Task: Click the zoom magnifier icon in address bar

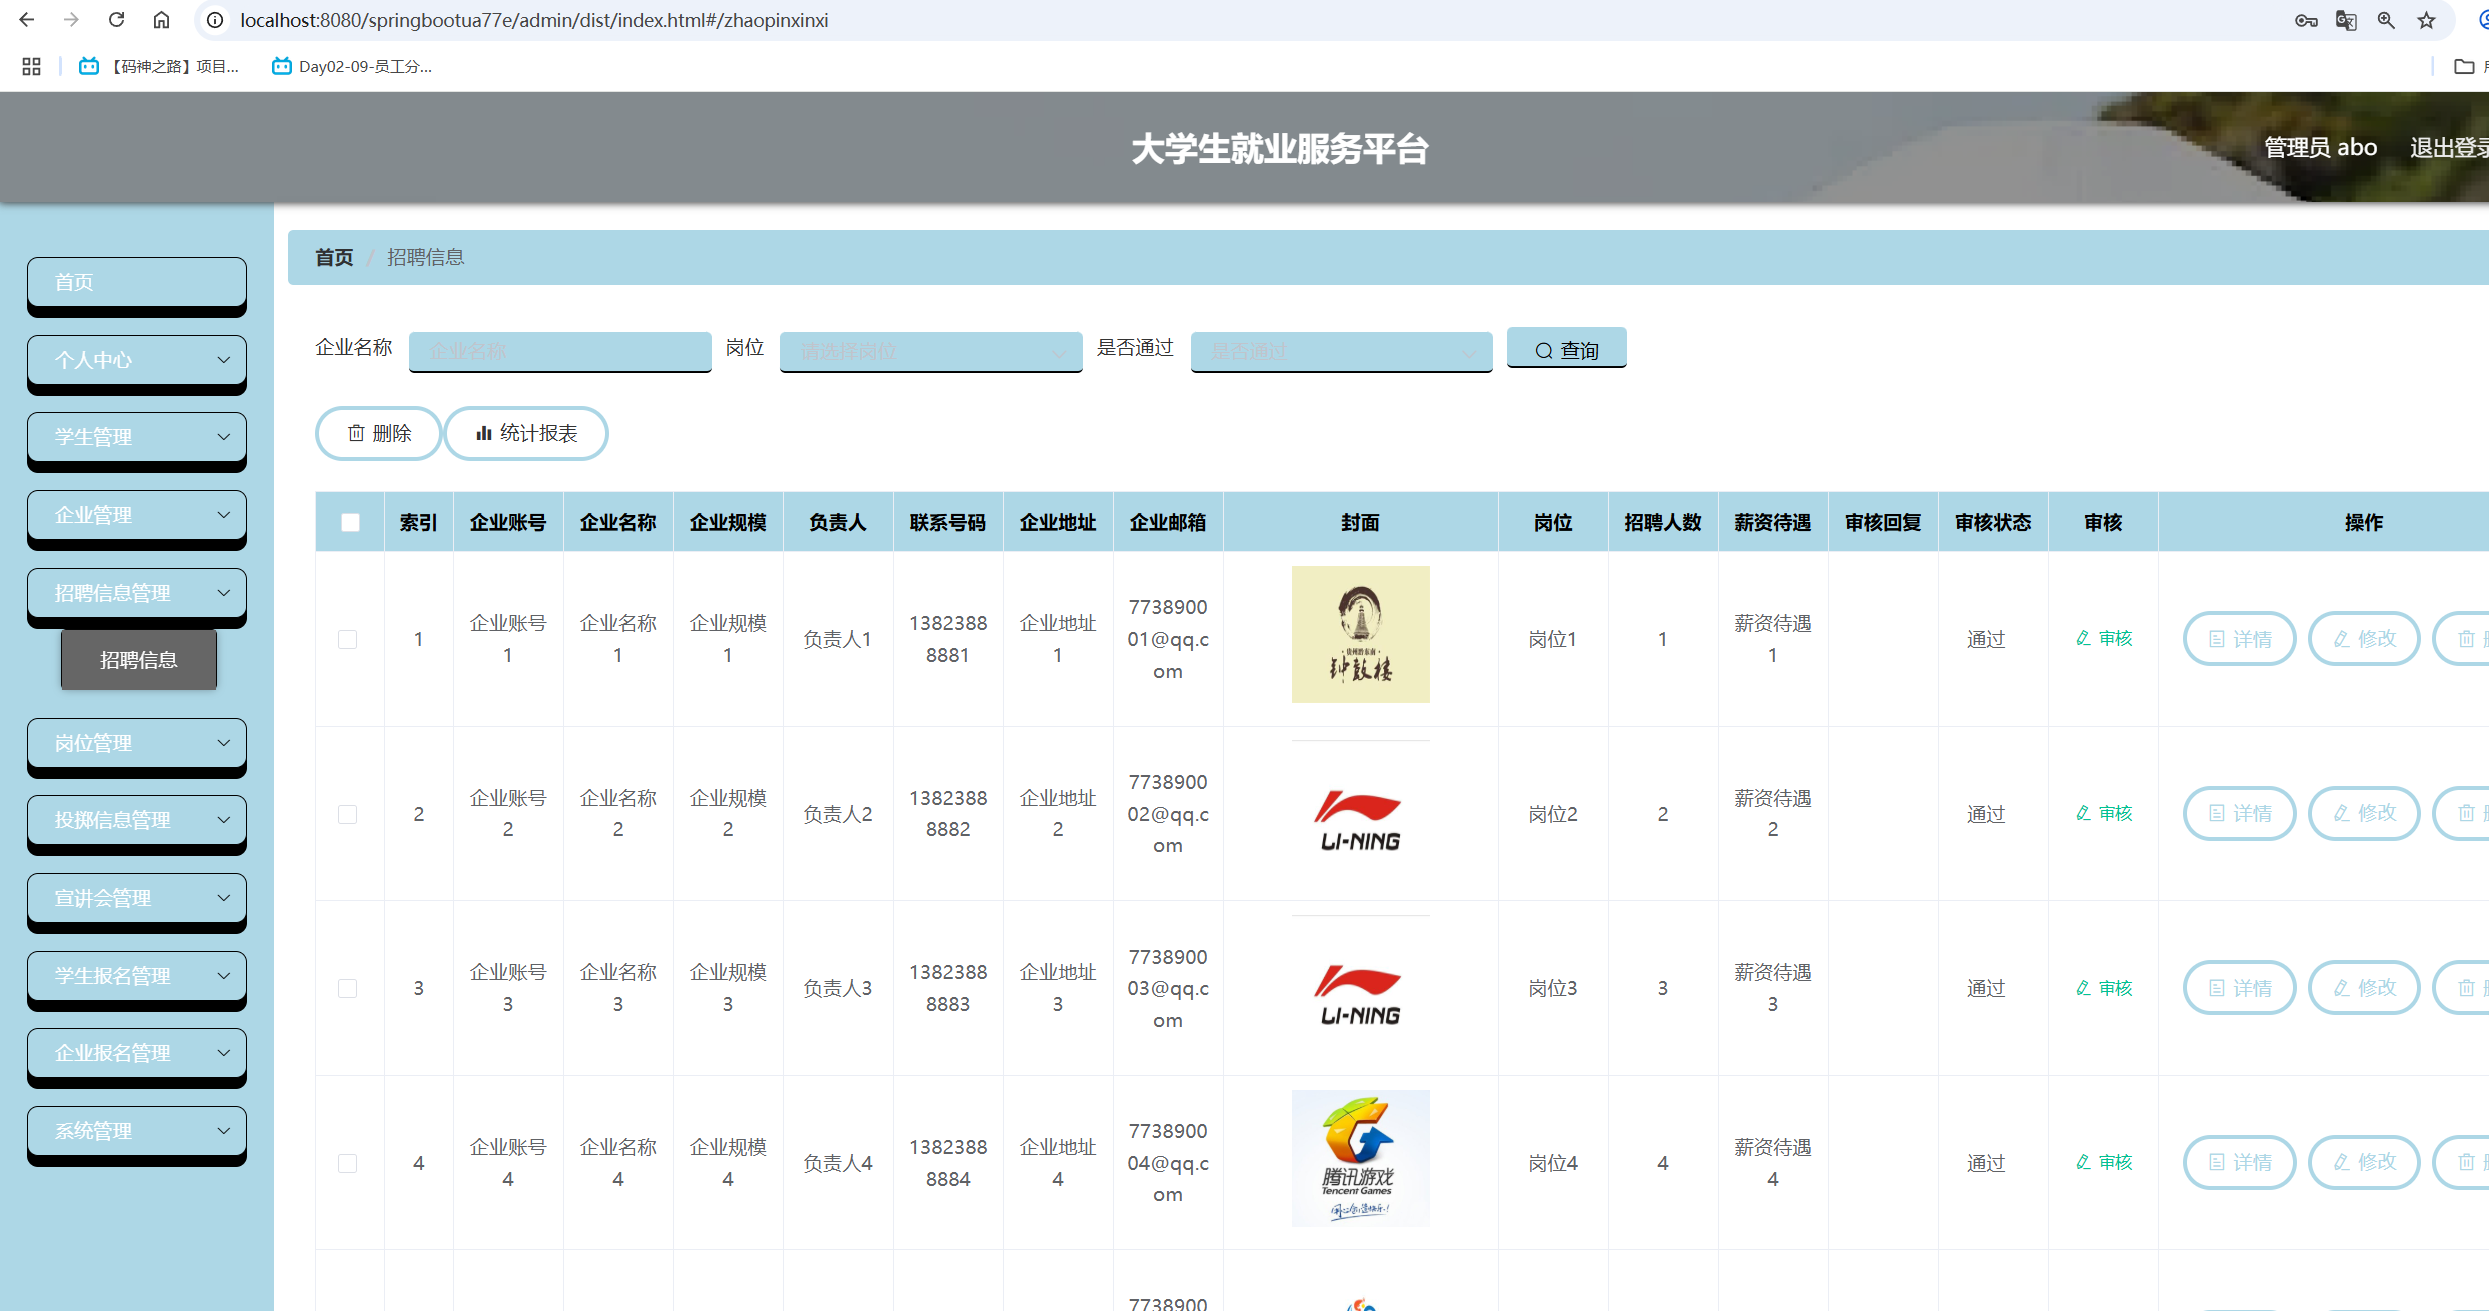Action: [x=2386, y=20]
